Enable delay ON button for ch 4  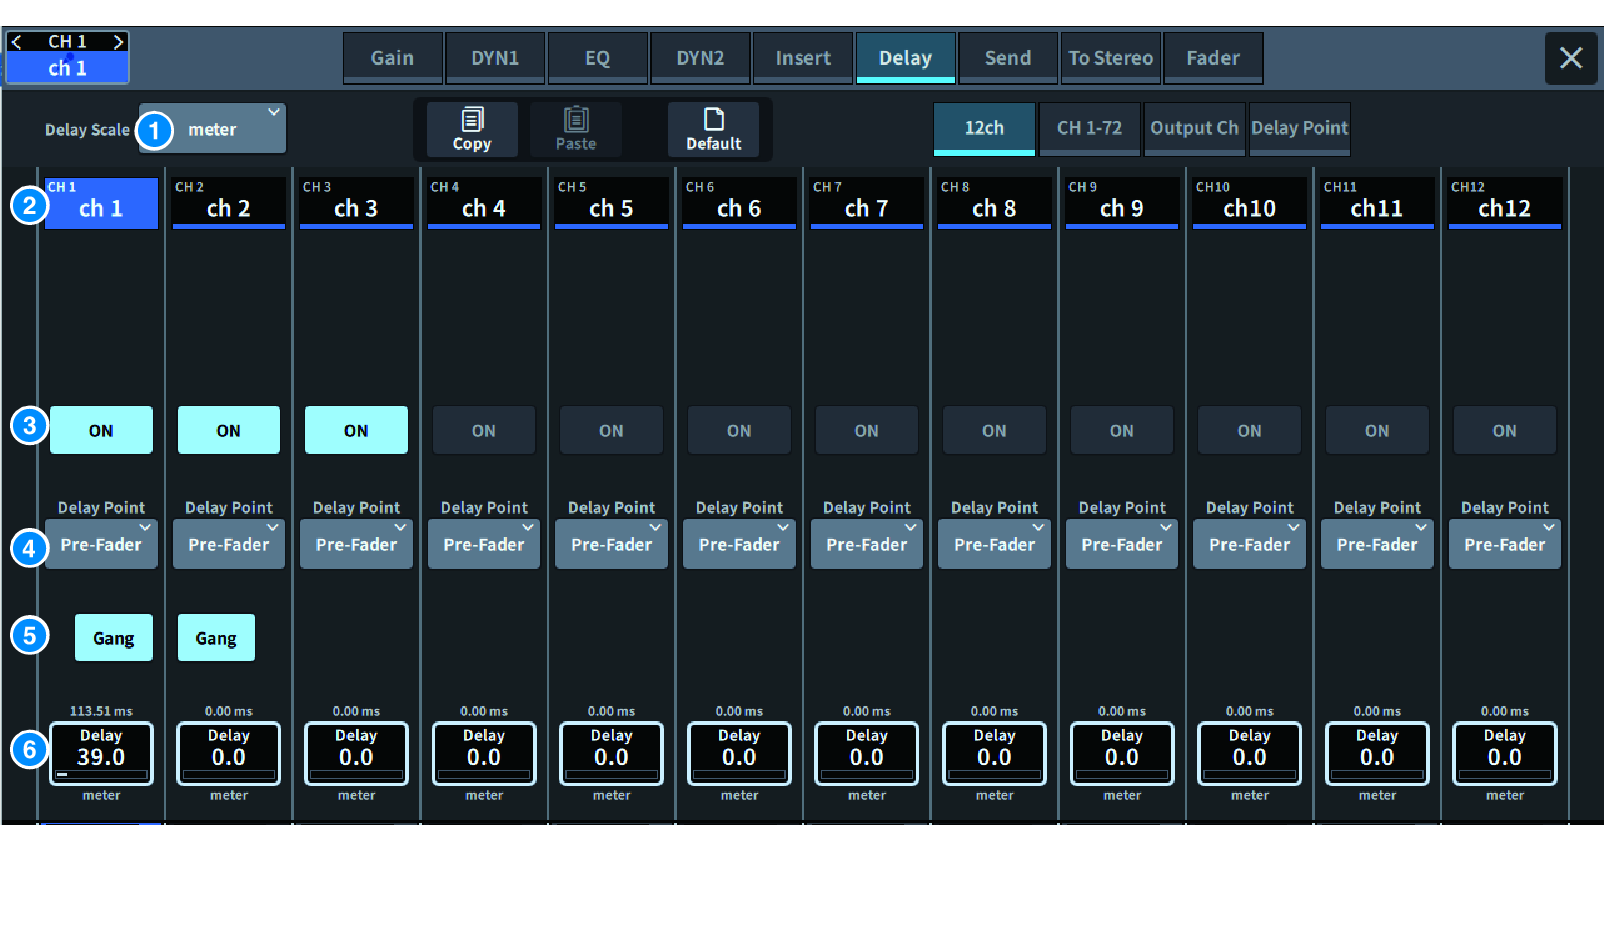(x=484, y=431)
